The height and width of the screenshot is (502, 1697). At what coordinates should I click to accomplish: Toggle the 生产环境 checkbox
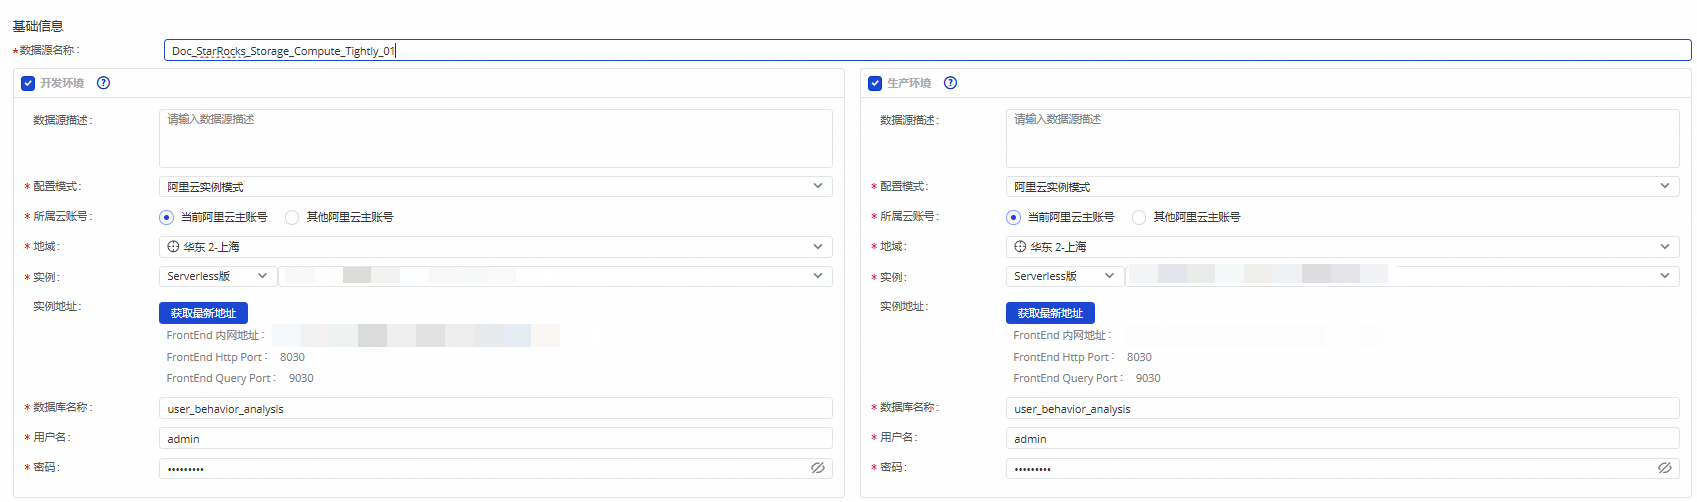(x=875, y=84)
